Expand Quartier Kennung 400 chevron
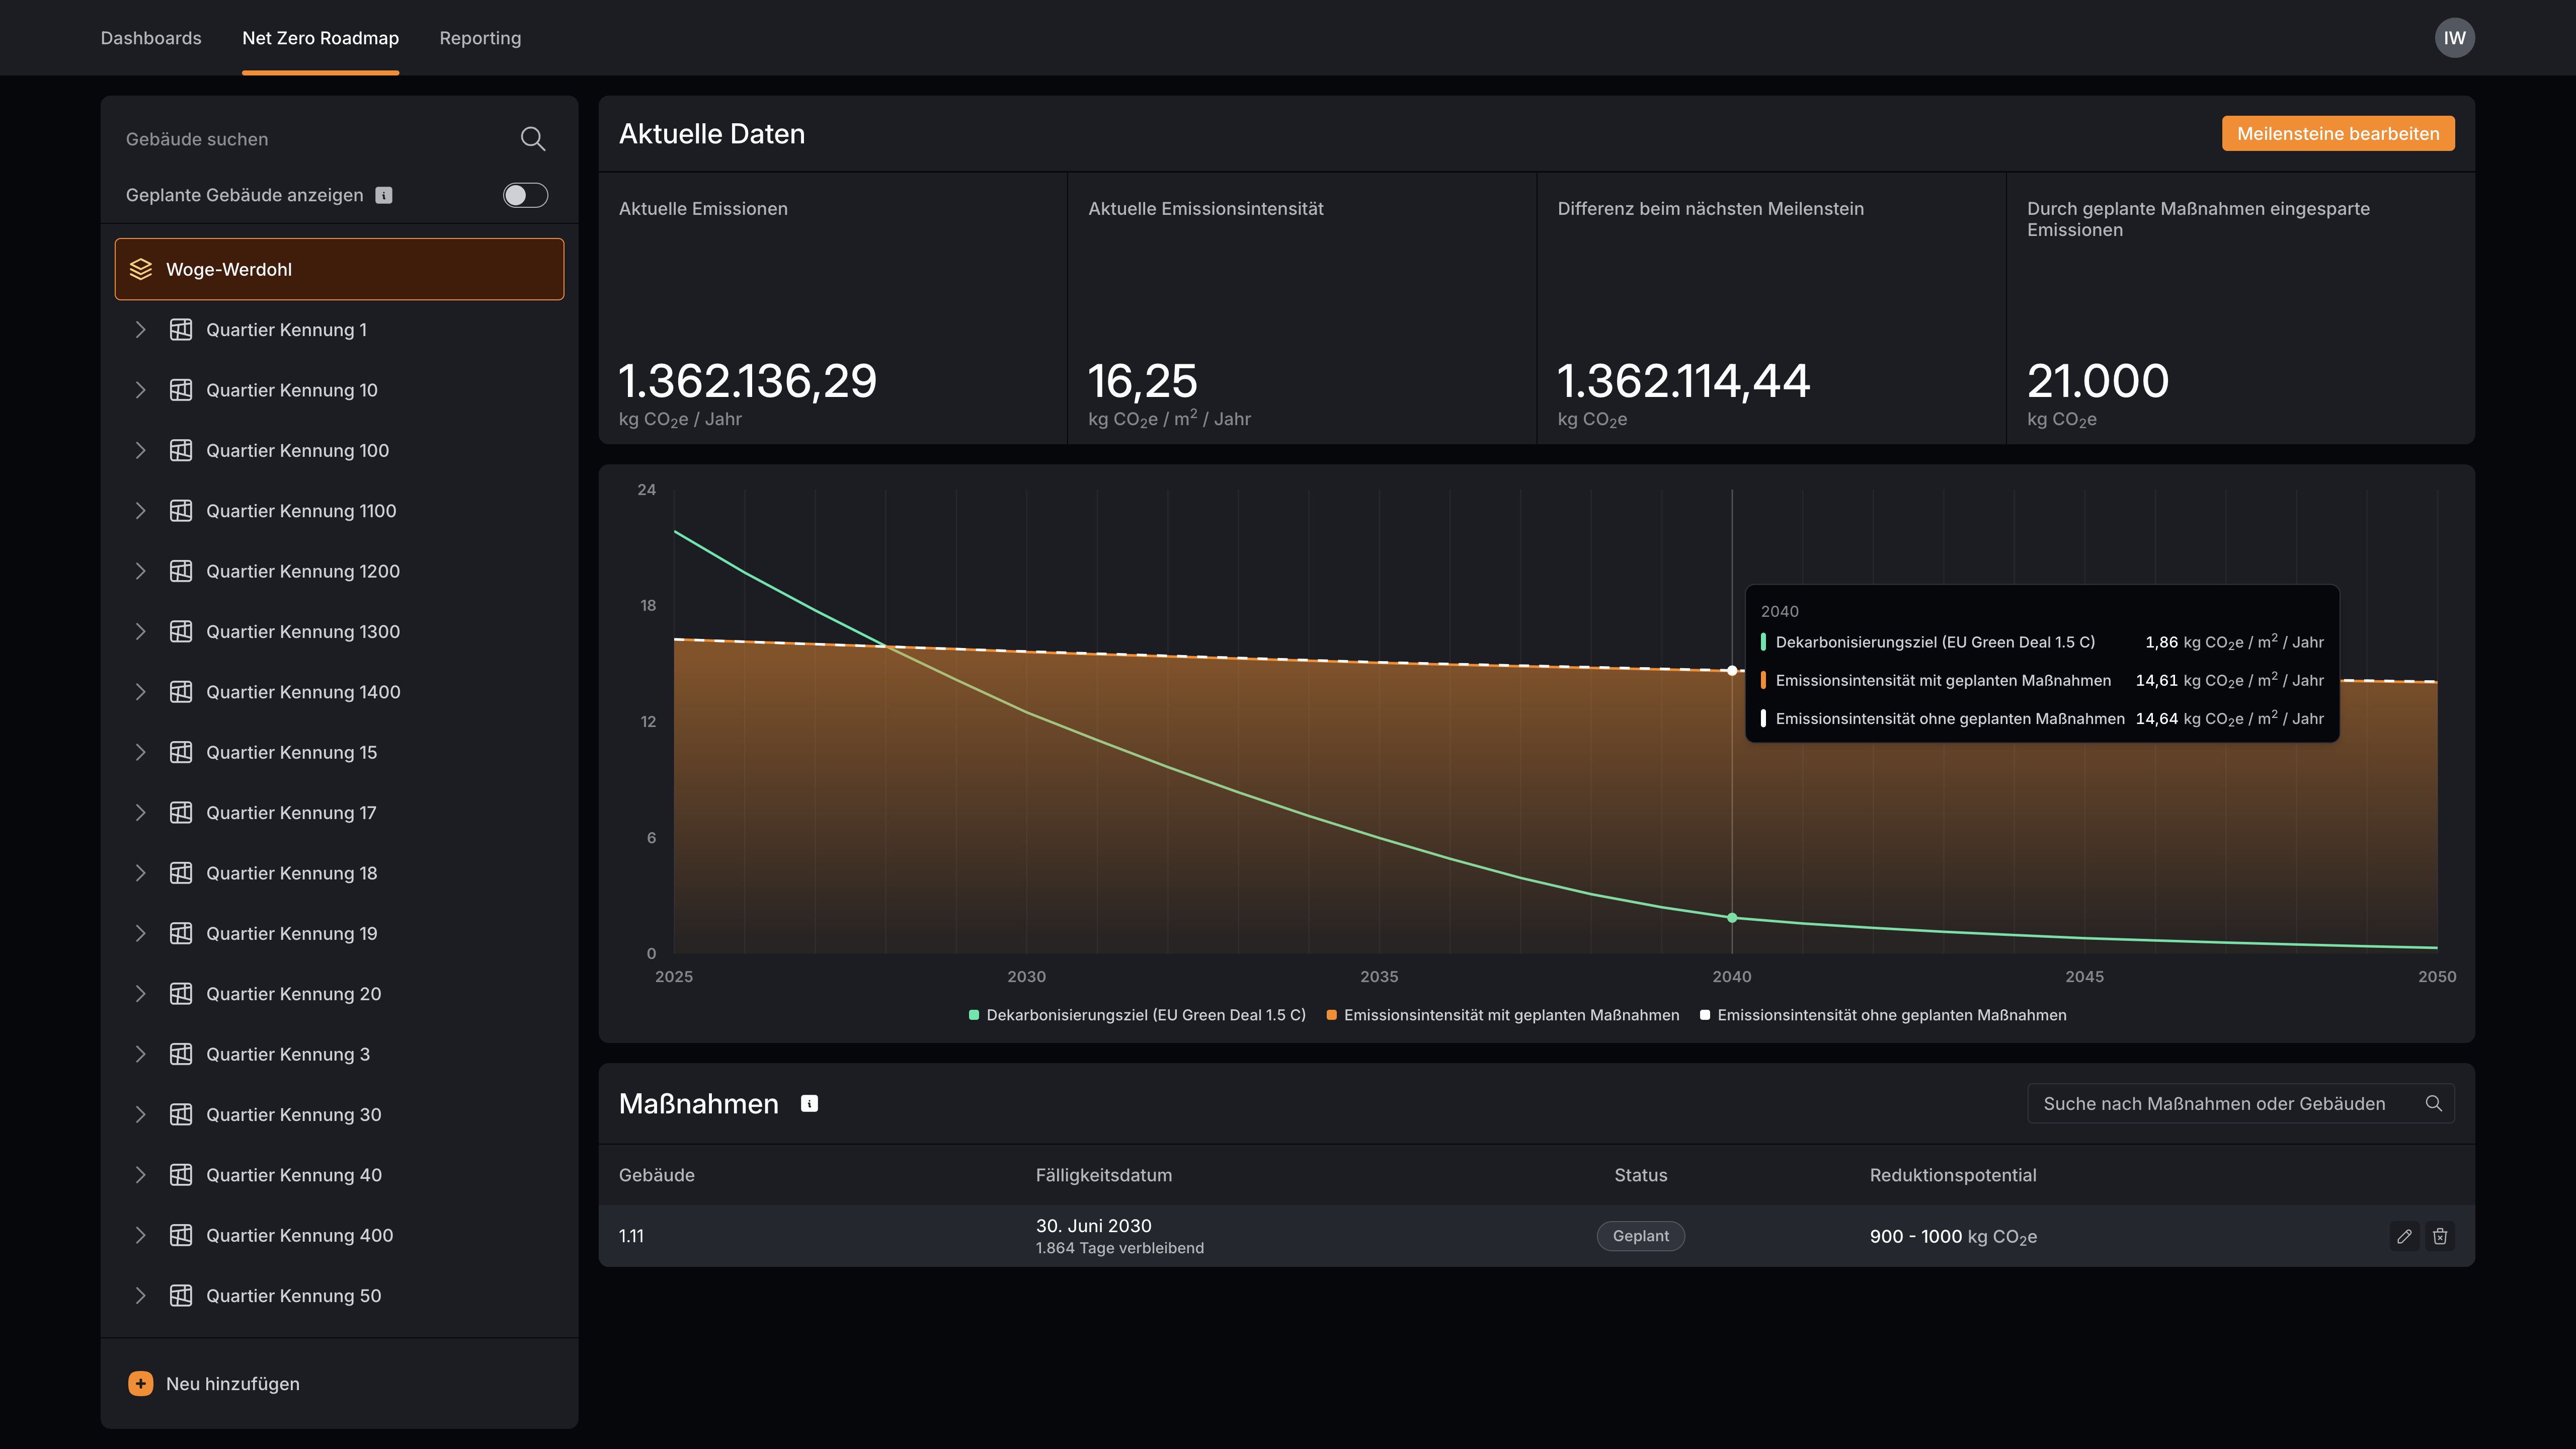Image resolution: width=2576 pixels, height=1449 pixels. click(x=141, y=1235)
